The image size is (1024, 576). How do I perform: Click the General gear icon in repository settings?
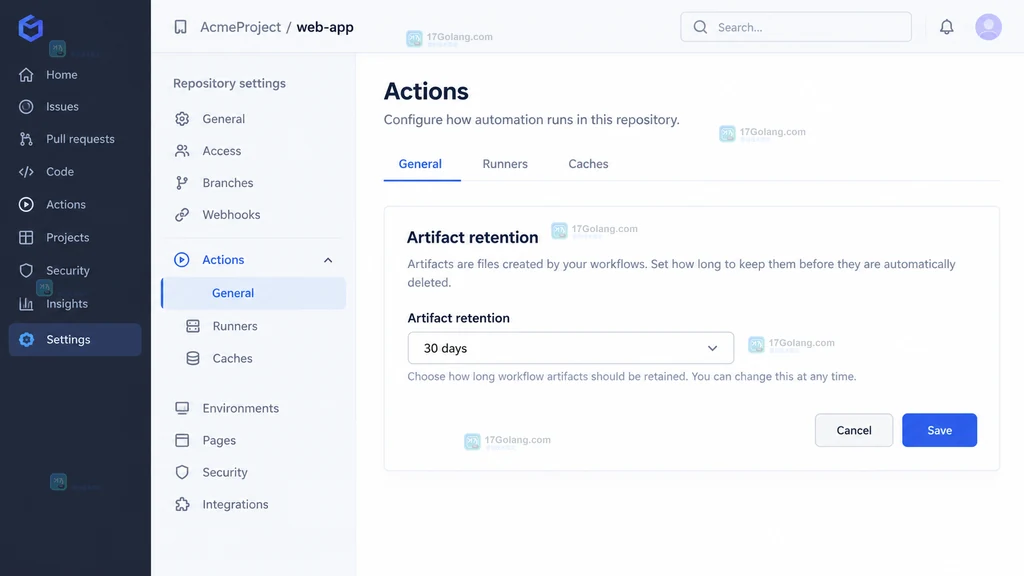(182, 119)
